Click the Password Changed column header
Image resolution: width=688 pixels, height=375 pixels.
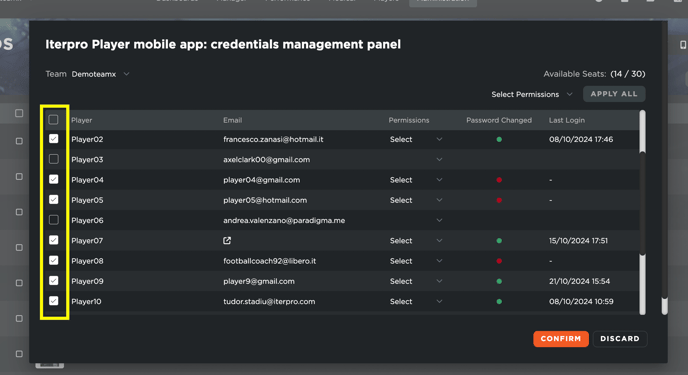(499, 120)
